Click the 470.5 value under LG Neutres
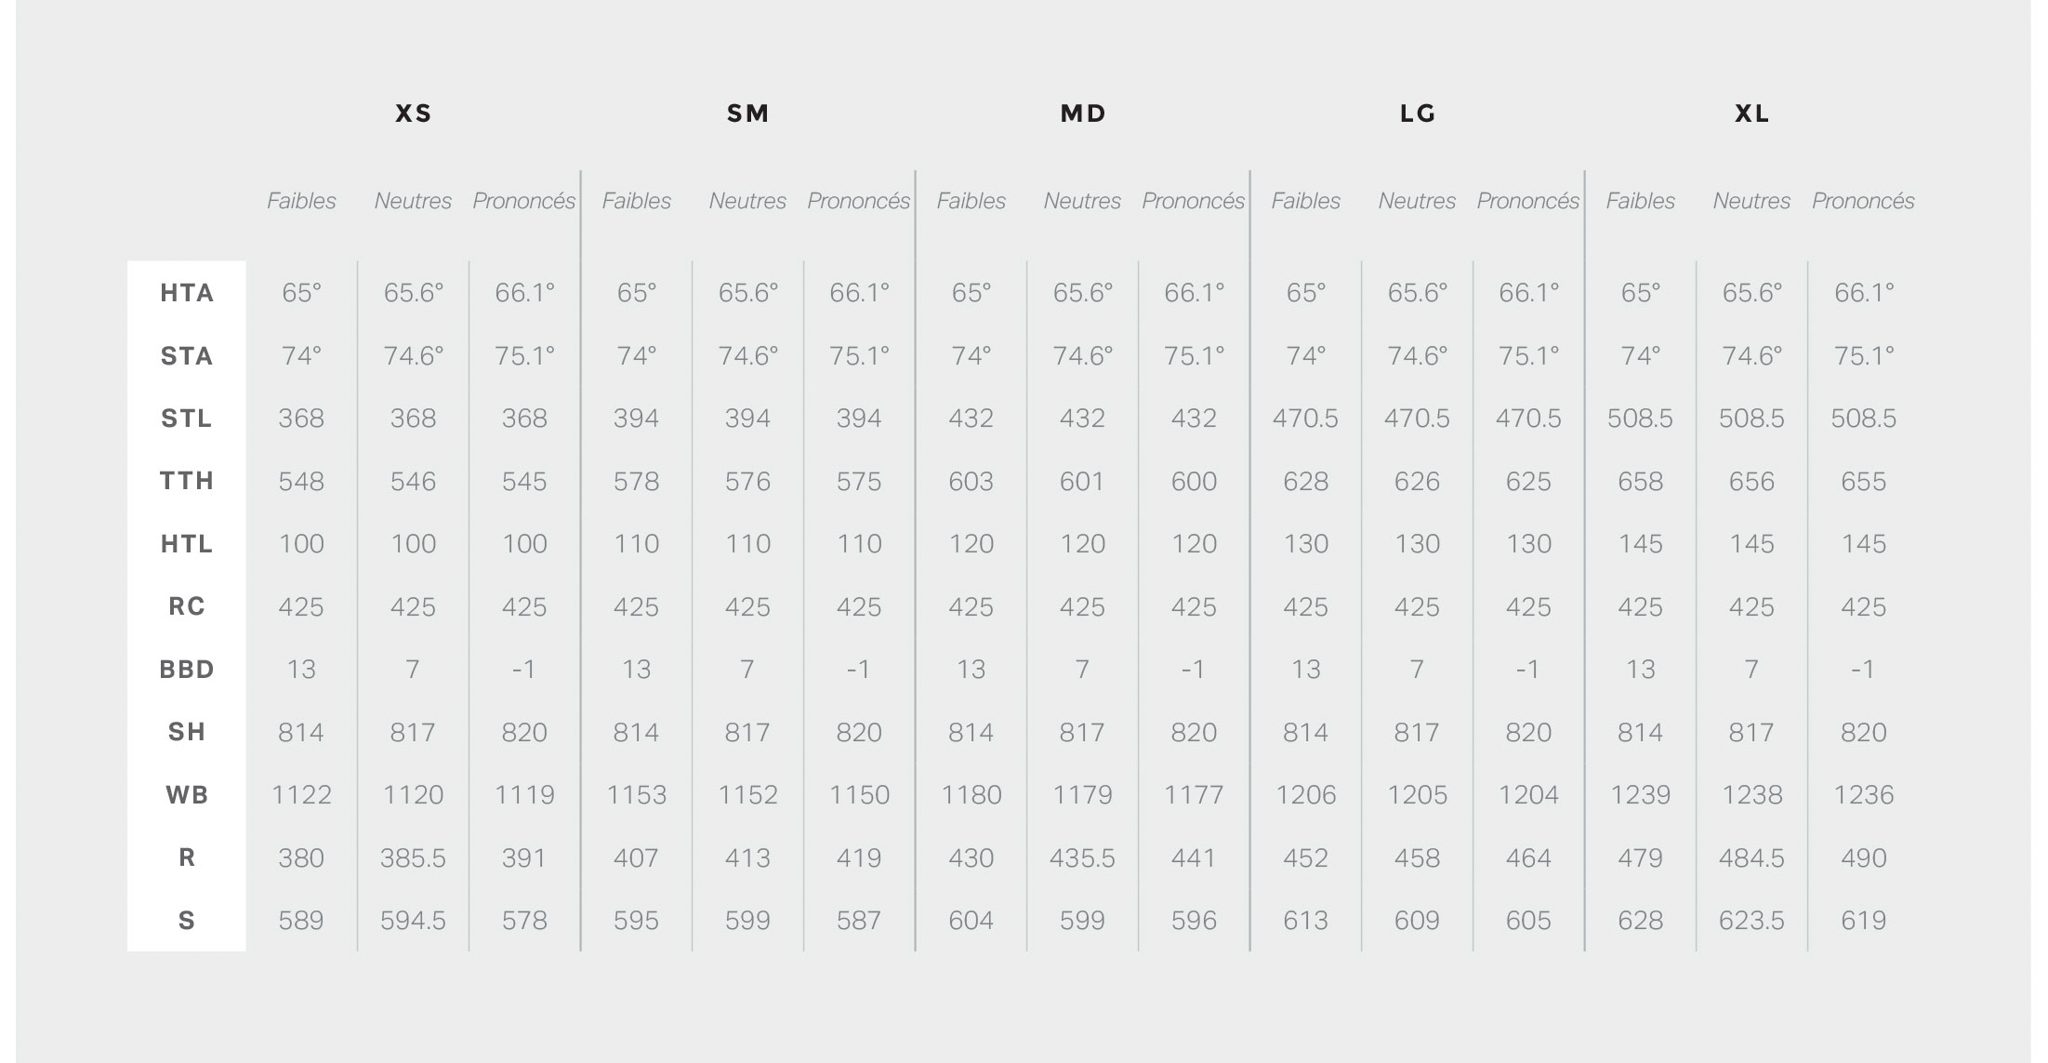 pos(1417,418)
